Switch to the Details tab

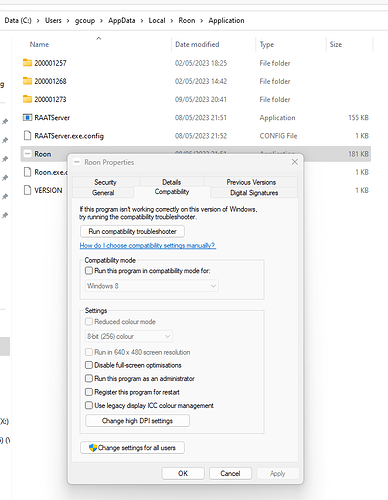[x=172, y=182]
